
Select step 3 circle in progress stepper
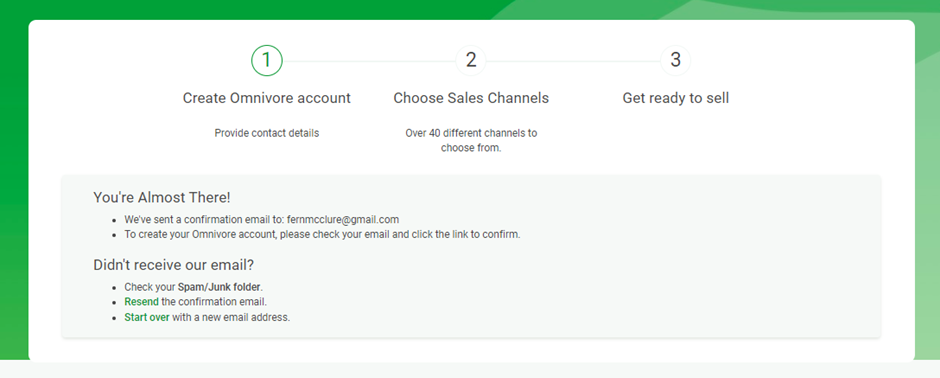676,61
